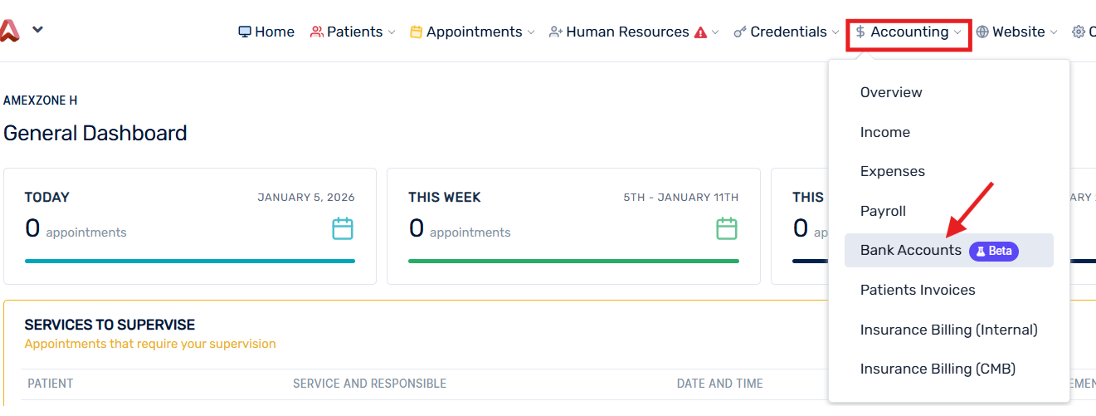
Task: Click the green calendar icon in This Week card
Action: point(727,229)
